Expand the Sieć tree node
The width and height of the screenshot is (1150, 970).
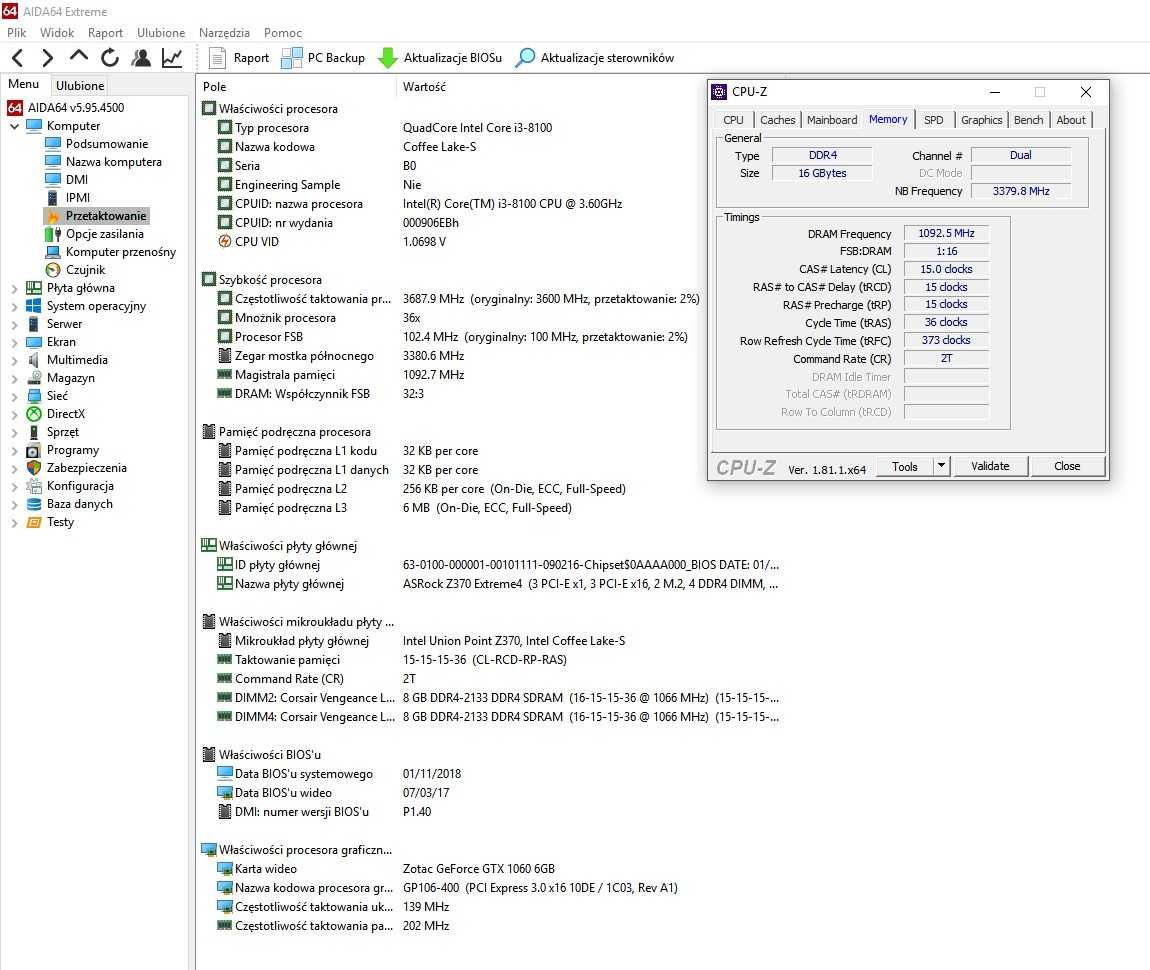pyautogui.click(x=14, y=397)
